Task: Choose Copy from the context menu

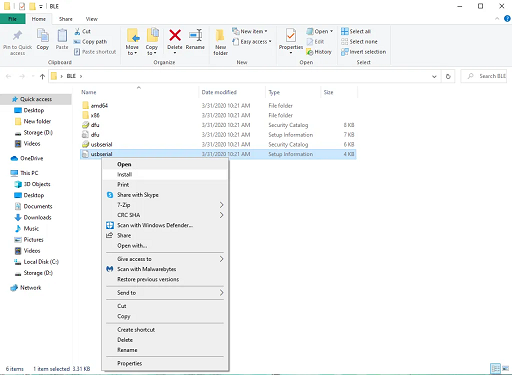Action: tap(165, 316)
